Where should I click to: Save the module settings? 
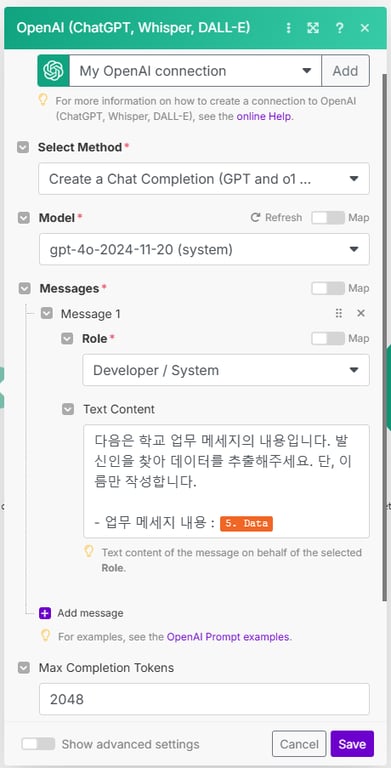coord(352,744)
